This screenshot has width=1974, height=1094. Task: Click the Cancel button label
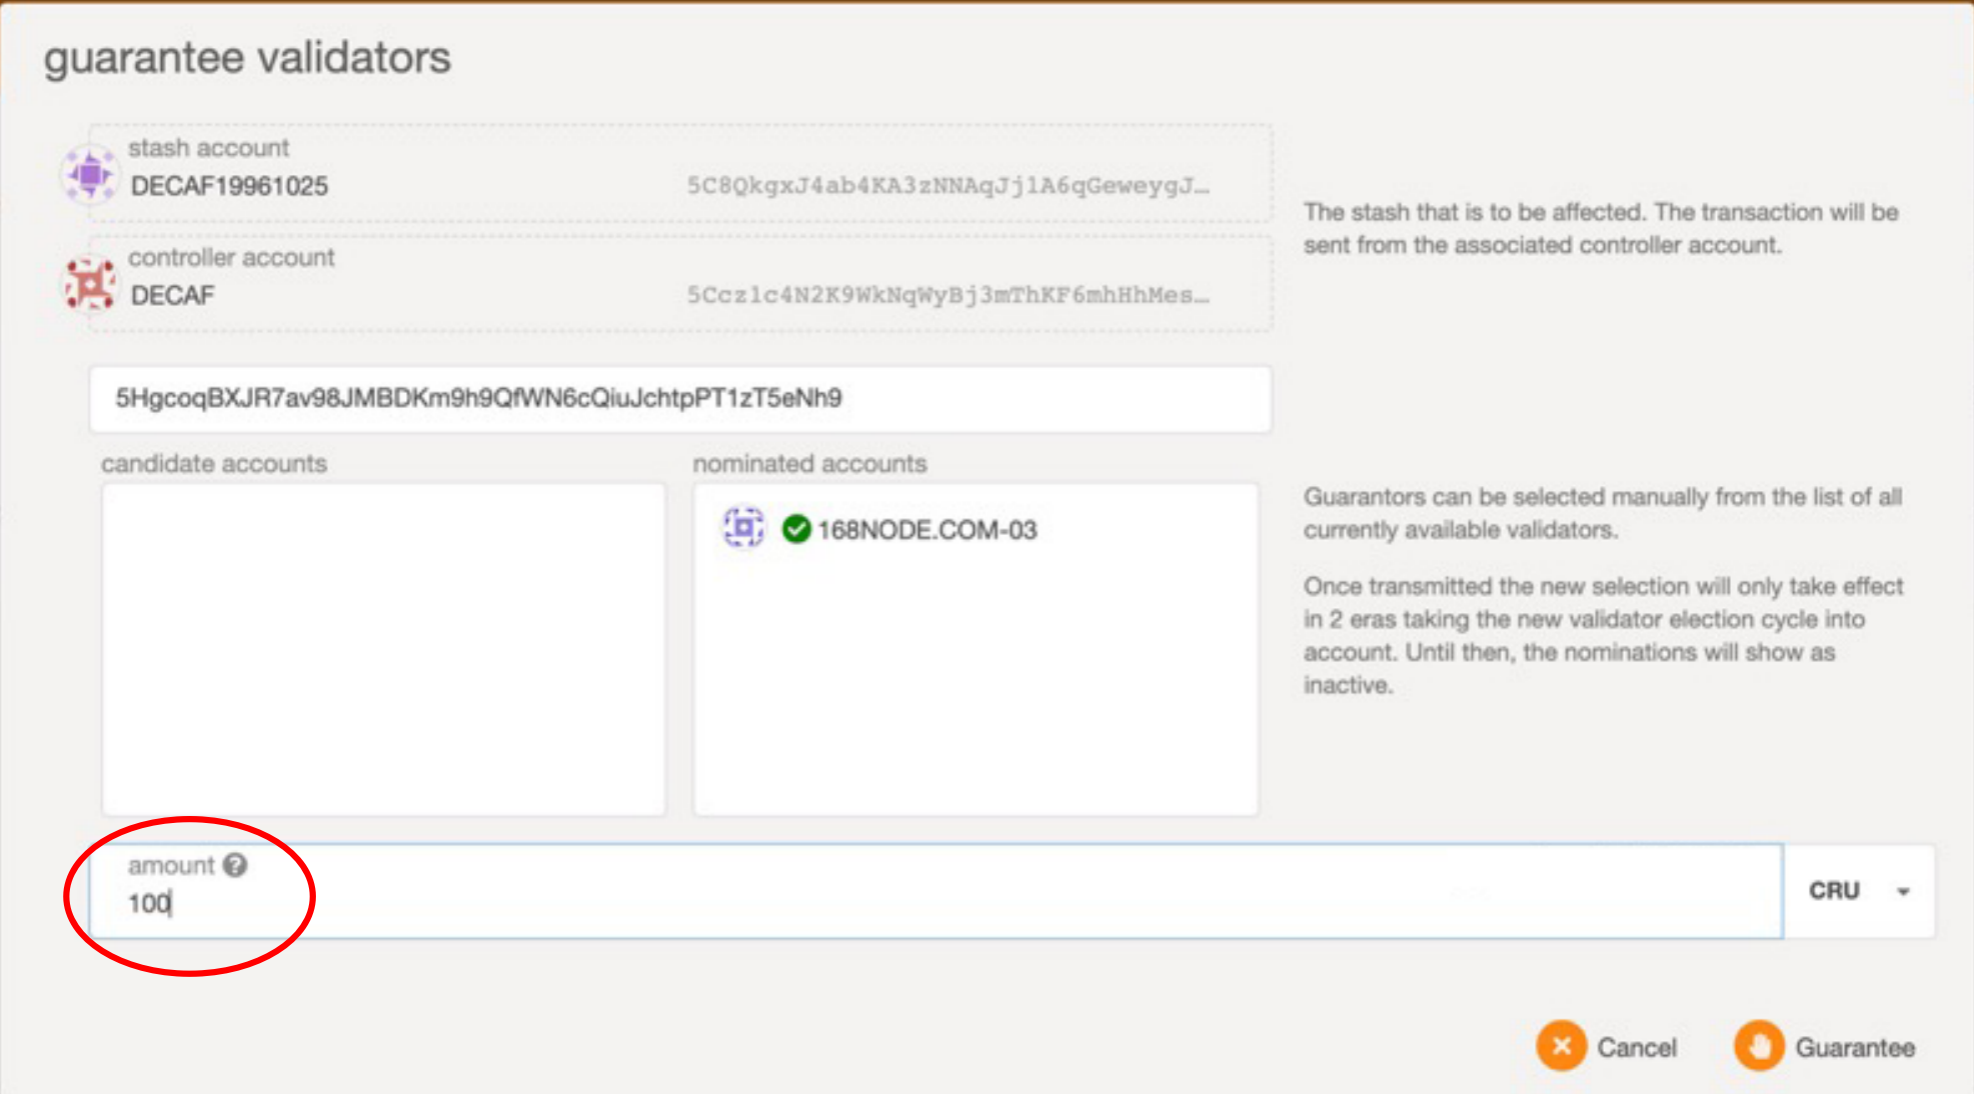coord(1636,1048)
